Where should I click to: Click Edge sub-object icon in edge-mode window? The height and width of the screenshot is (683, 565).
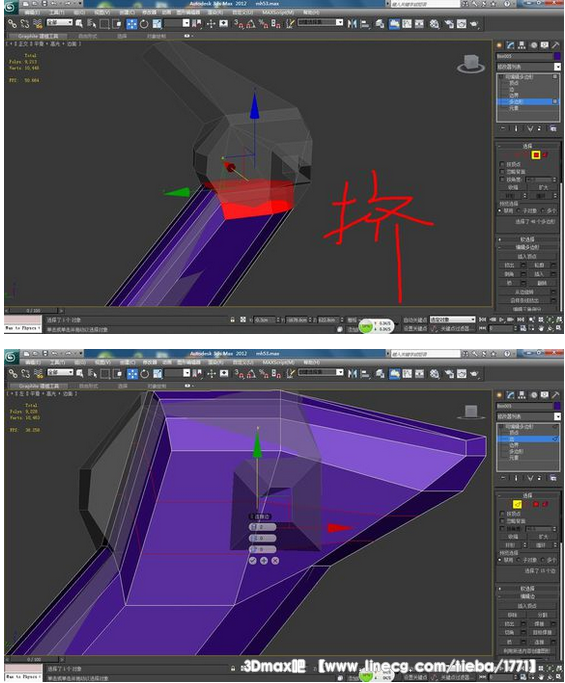tap(517, 504)
